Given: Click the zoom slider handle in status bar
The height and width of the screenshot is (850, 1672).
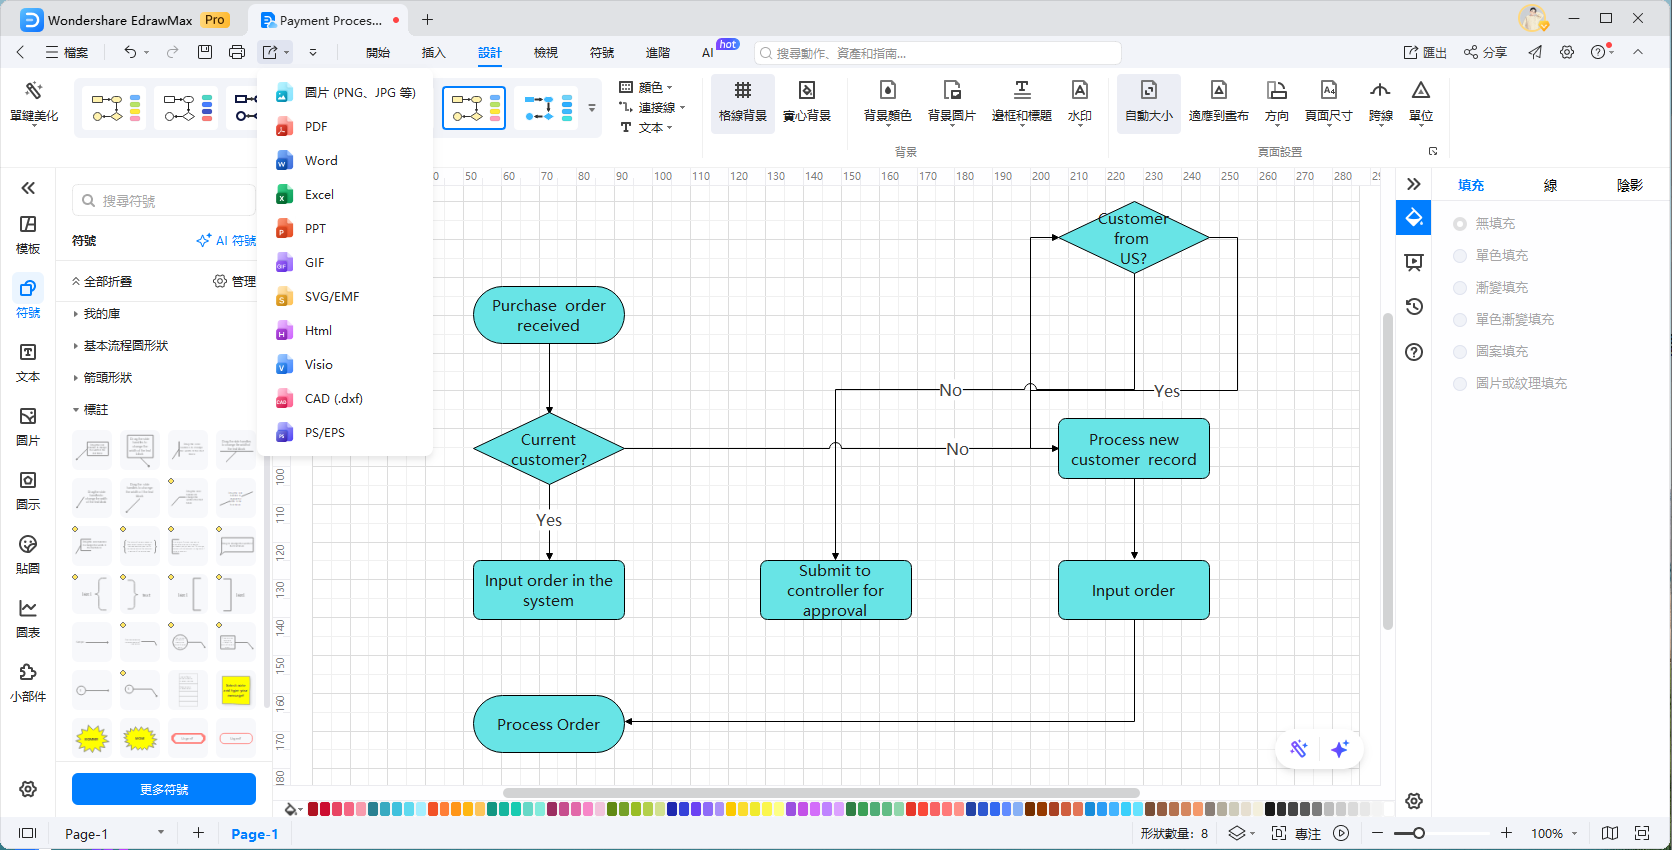Looking at the screenshot, I should (x=1418, y=833).
